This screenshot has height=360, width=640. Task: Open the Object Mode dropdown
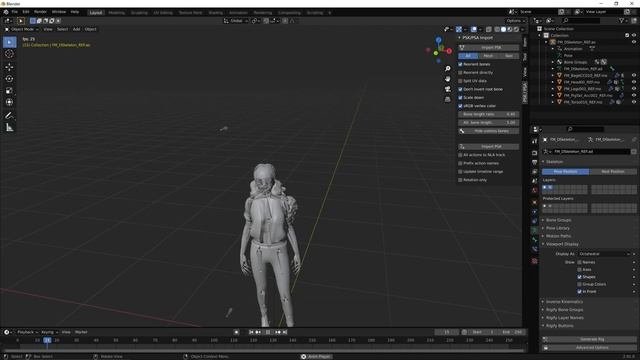pyautogui.click(x=22, y=29)
